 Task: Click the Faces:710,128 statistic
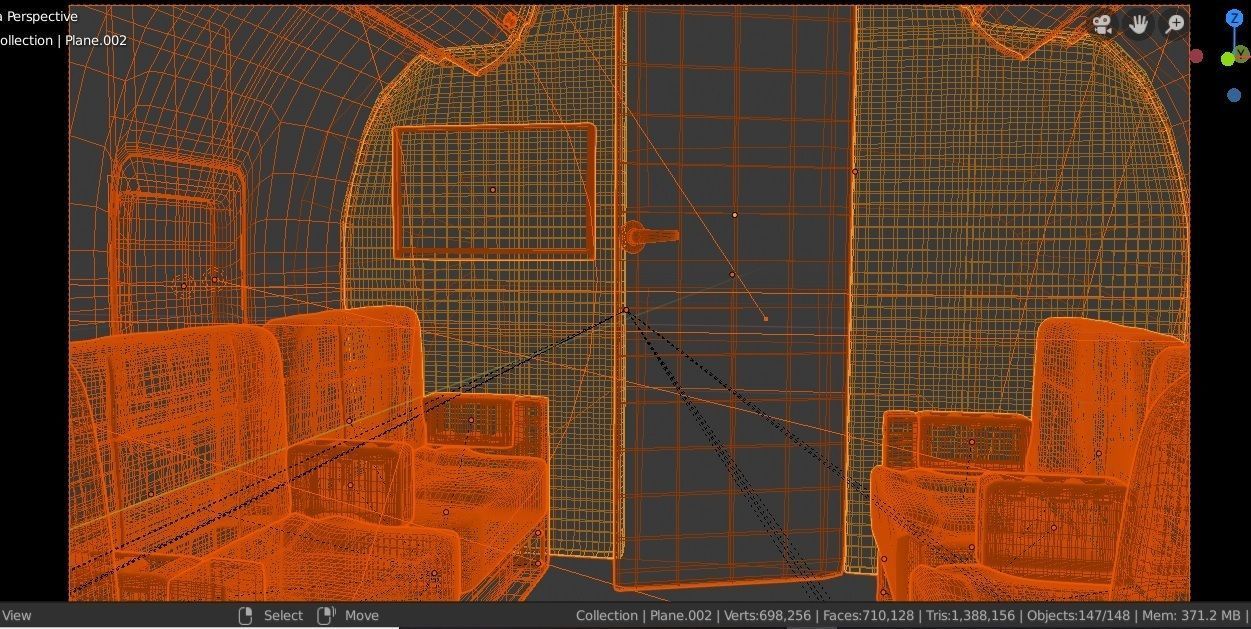(869, 616)
